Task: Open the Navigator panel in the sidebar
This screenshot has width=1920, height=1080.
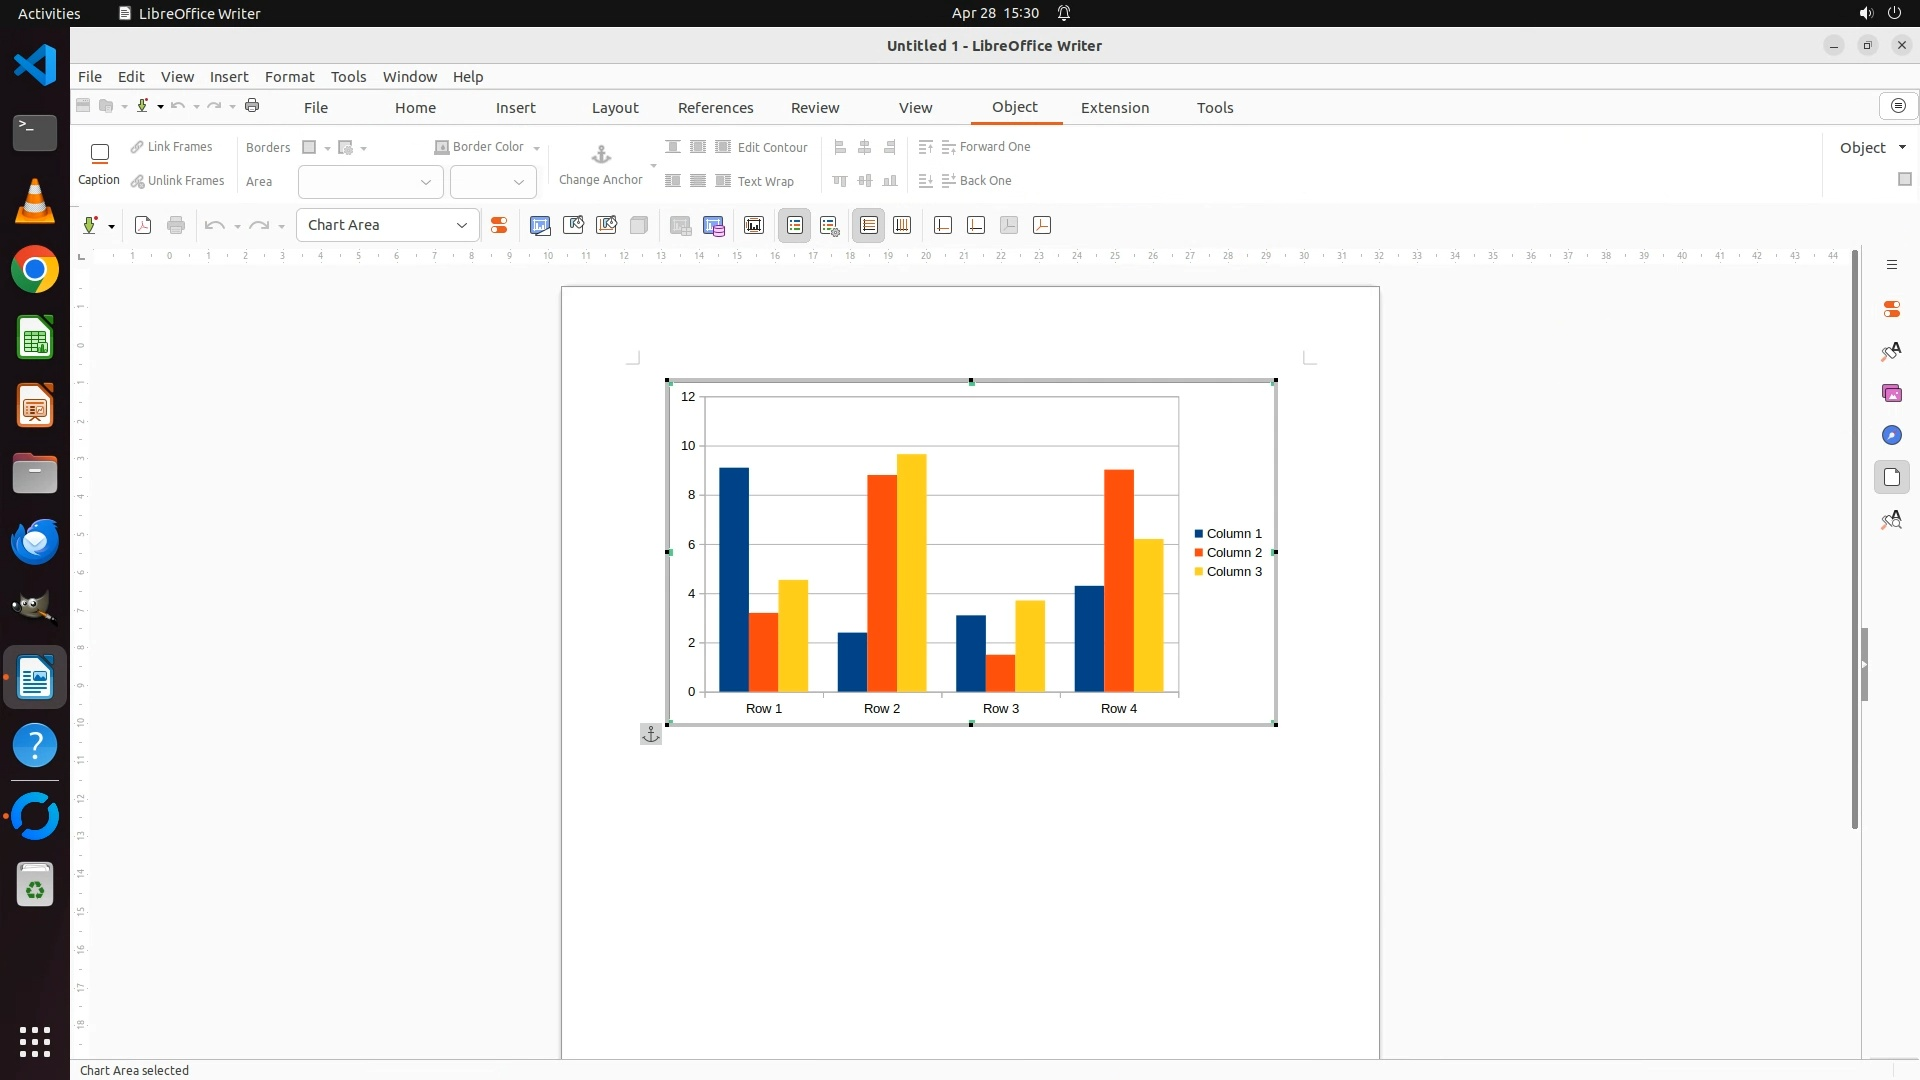Action: click(x=1891, y=435)
